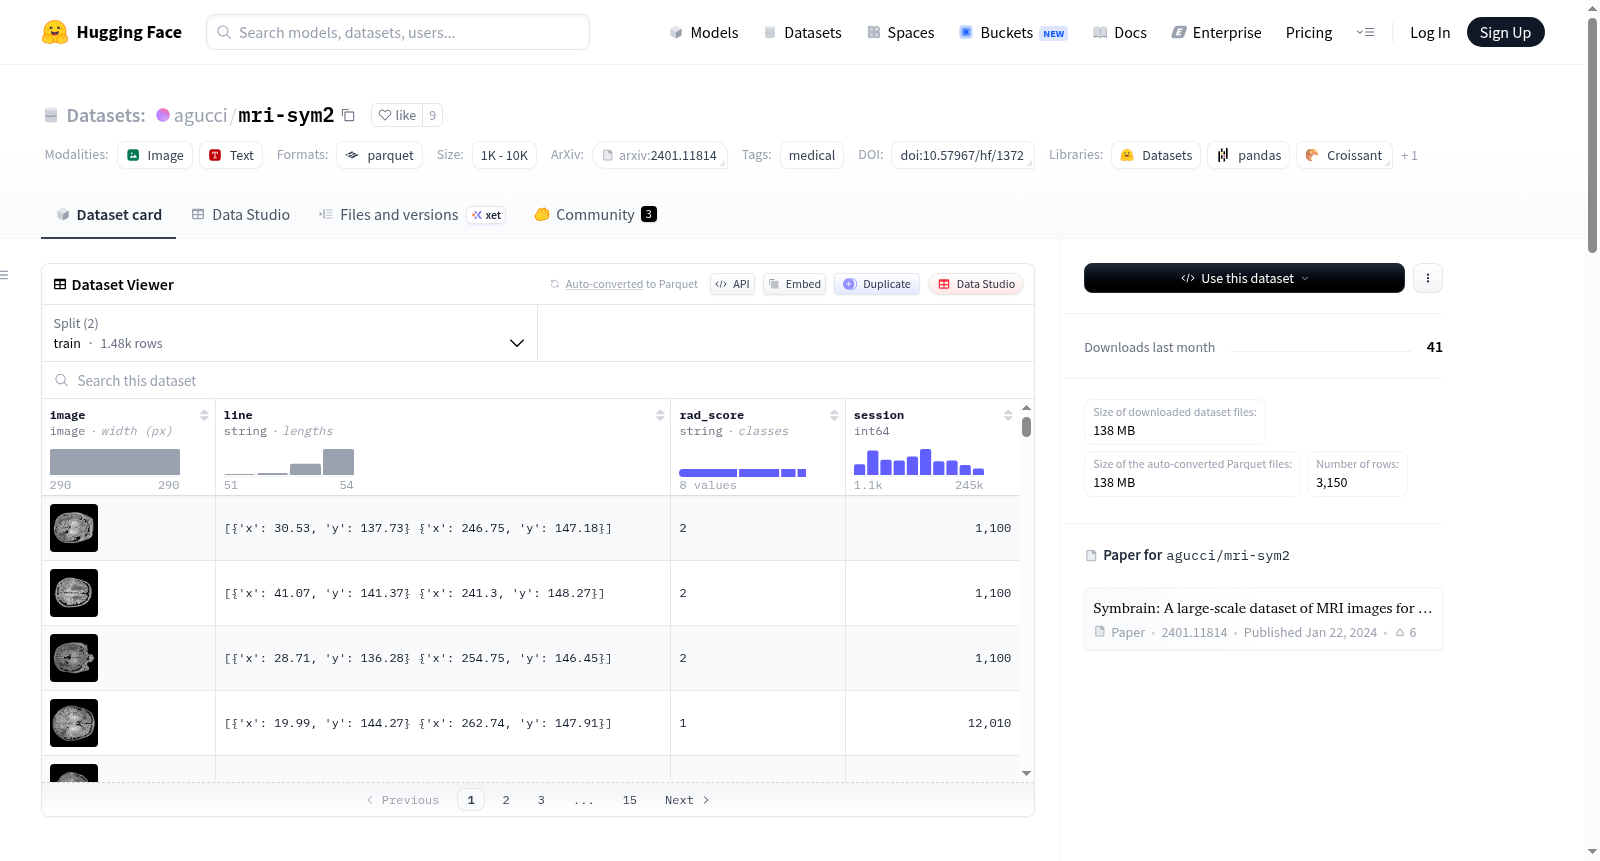1600x861 pixels.
Task: Sort the line column
Action: 660,415
